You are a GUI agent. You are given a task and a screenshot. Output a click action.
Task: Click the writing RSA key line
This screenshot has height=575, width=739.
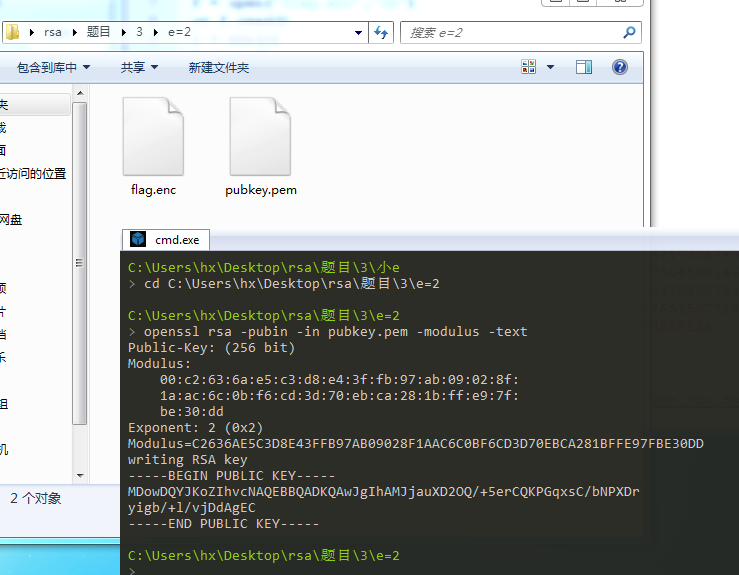click(188, 460)
